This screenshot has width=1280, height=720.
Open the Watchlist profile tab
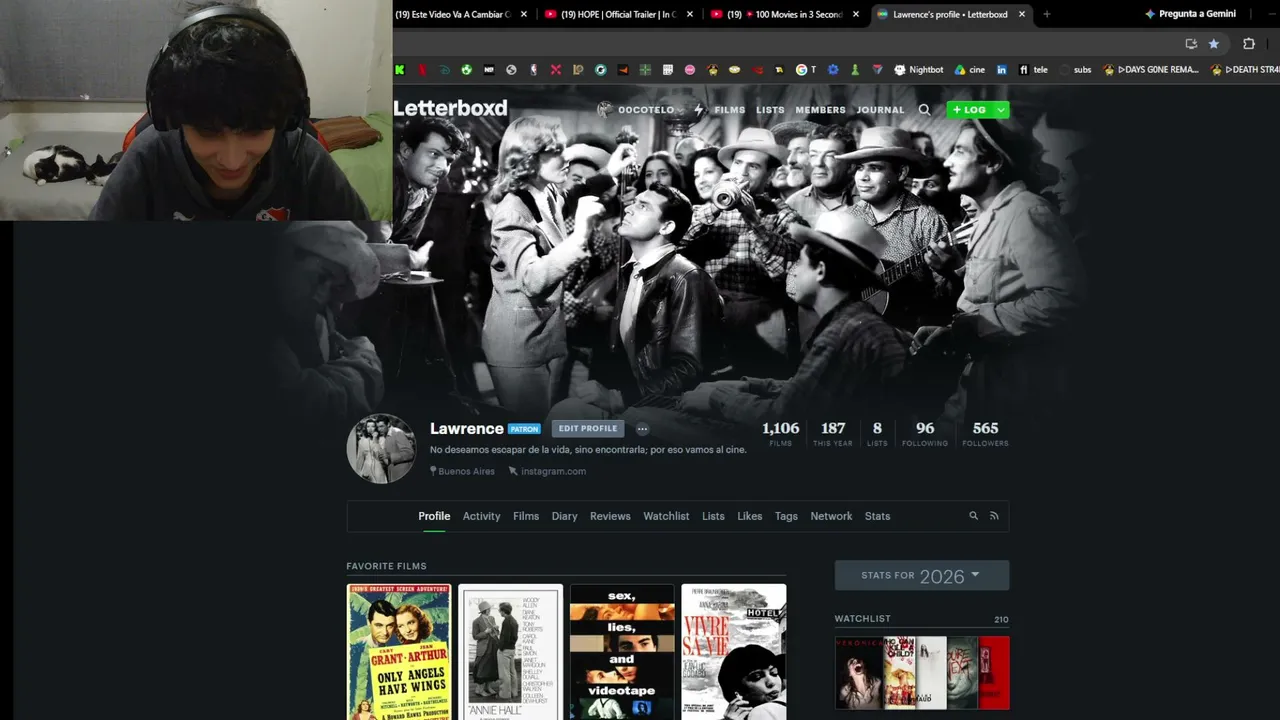coord(666,516)
